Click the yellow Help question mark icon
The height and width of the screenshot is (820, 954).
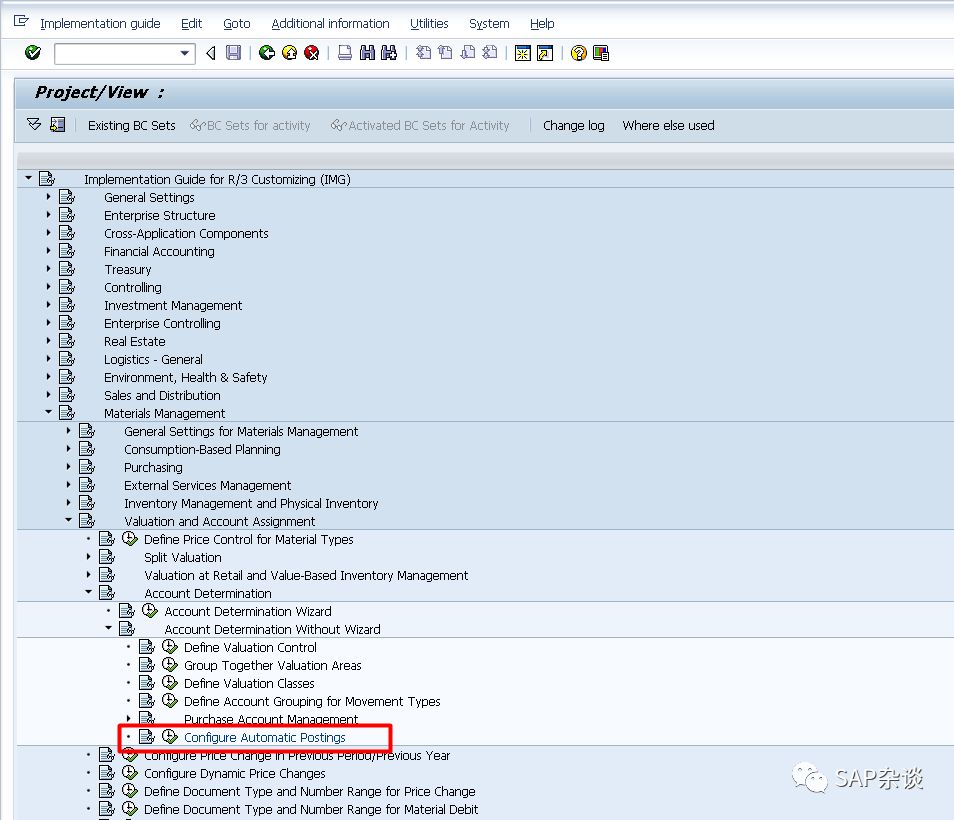579,53
